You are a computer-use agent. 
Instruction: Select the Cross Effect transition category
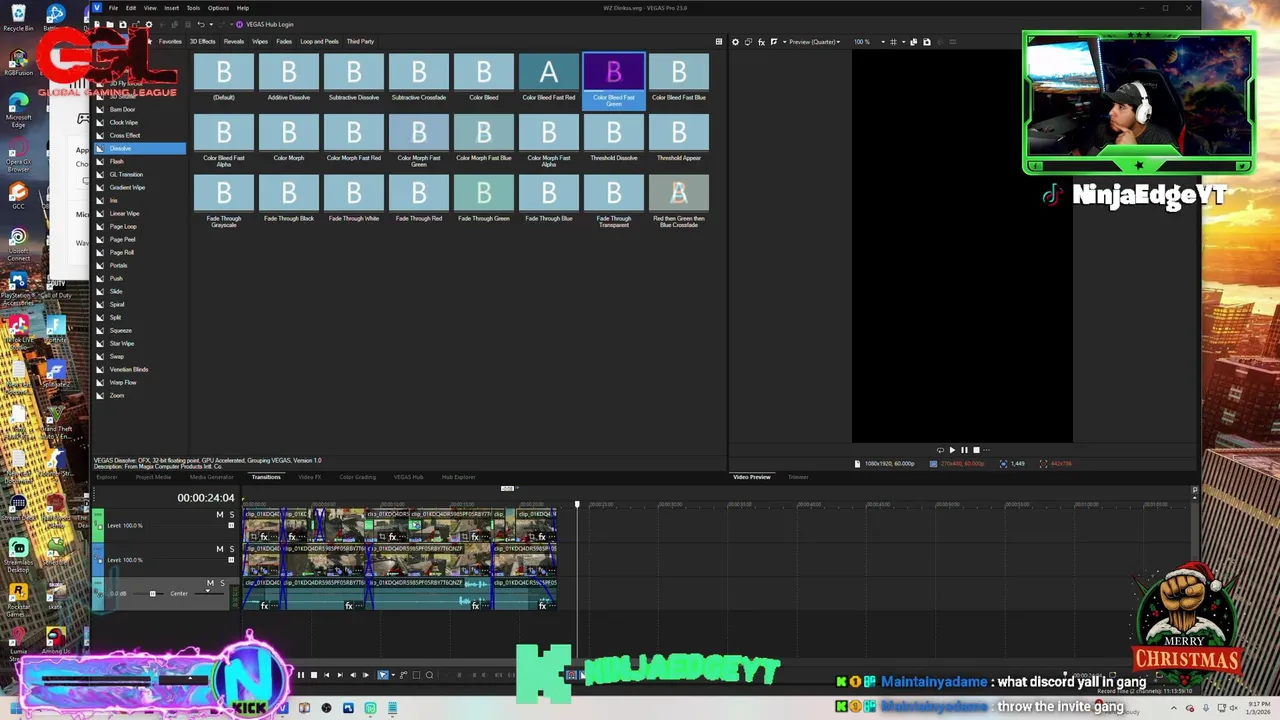[x=125, y=135]
